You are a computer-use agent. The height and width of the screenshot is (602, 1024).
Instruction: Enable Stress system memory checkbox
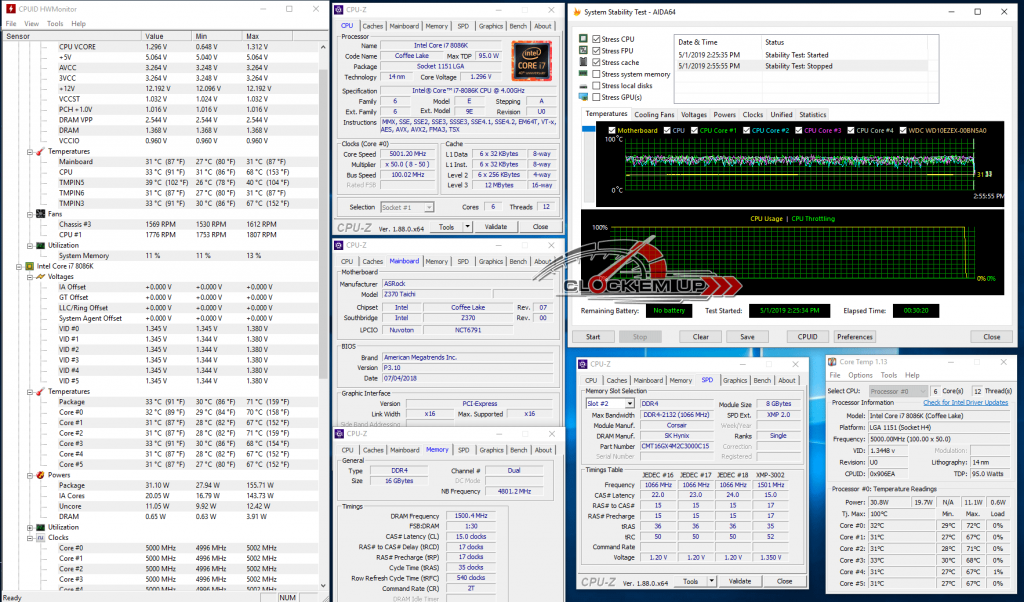coord(596,74)
